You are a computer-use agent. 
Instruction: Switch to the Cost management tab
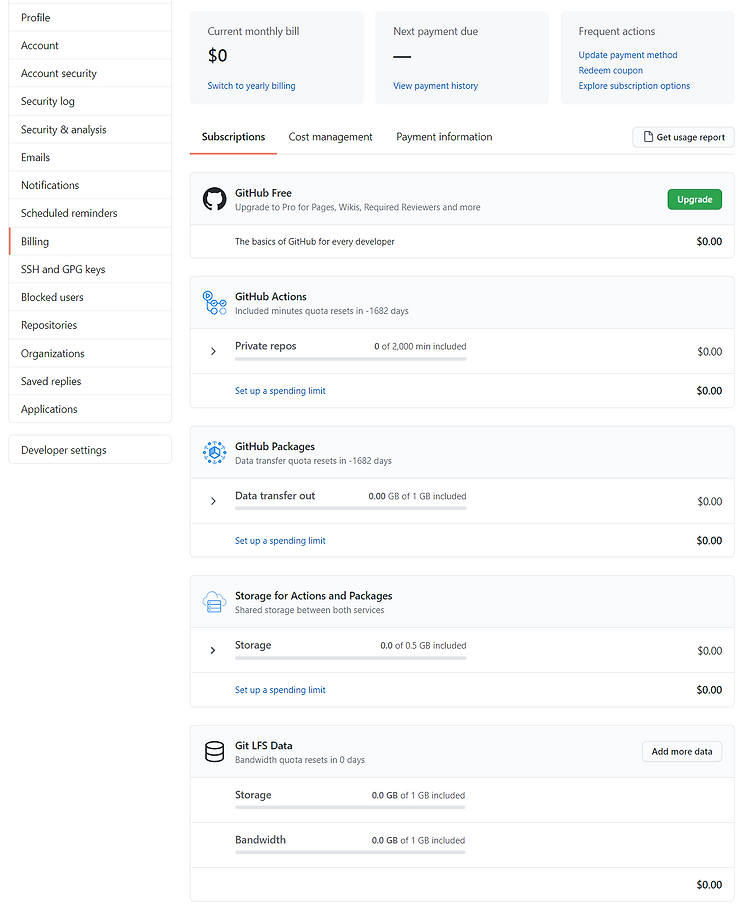[331, 137]
